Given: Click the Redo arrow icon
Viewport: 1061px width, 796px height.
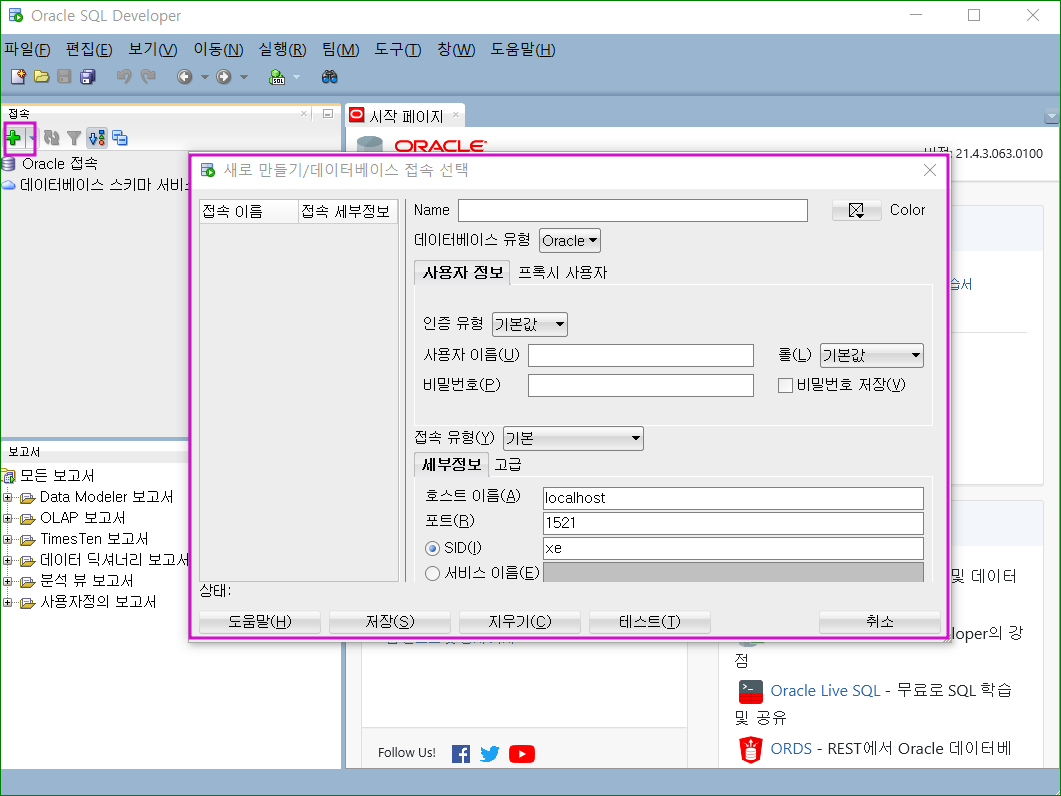Looking at the screenshot, I should [x=148, y=76].
